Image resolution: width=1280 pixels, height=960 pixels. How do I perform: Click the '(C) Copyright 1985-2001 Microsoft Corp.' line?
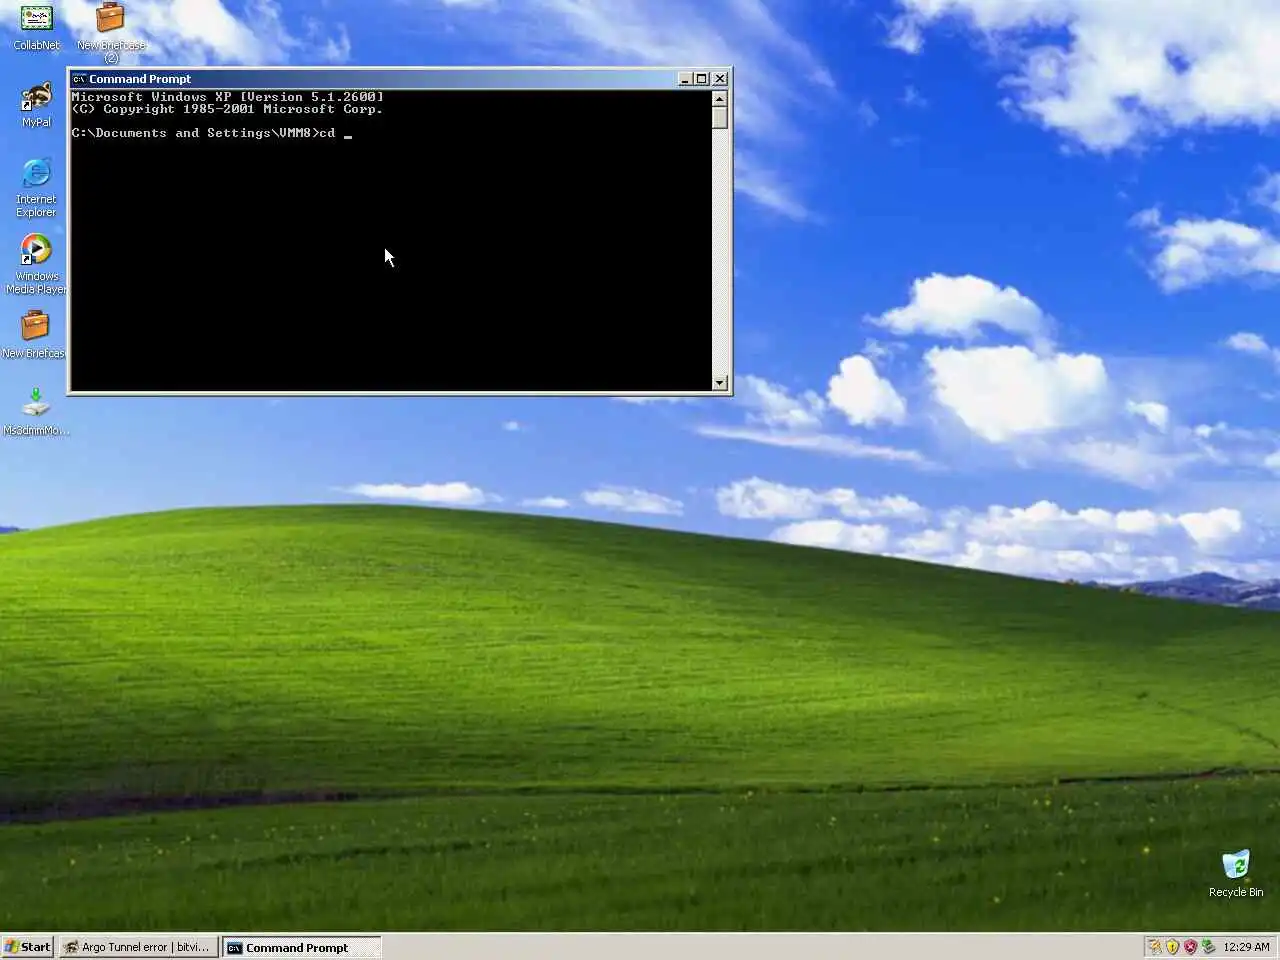227,109
